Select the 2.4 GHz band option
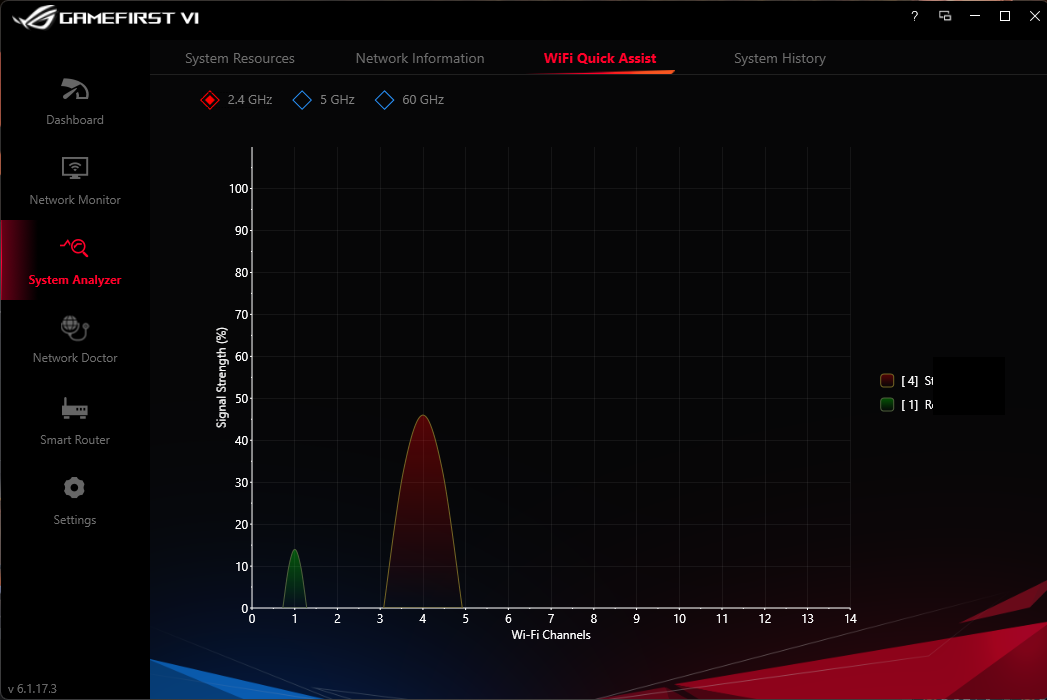 tap(236, 100)
